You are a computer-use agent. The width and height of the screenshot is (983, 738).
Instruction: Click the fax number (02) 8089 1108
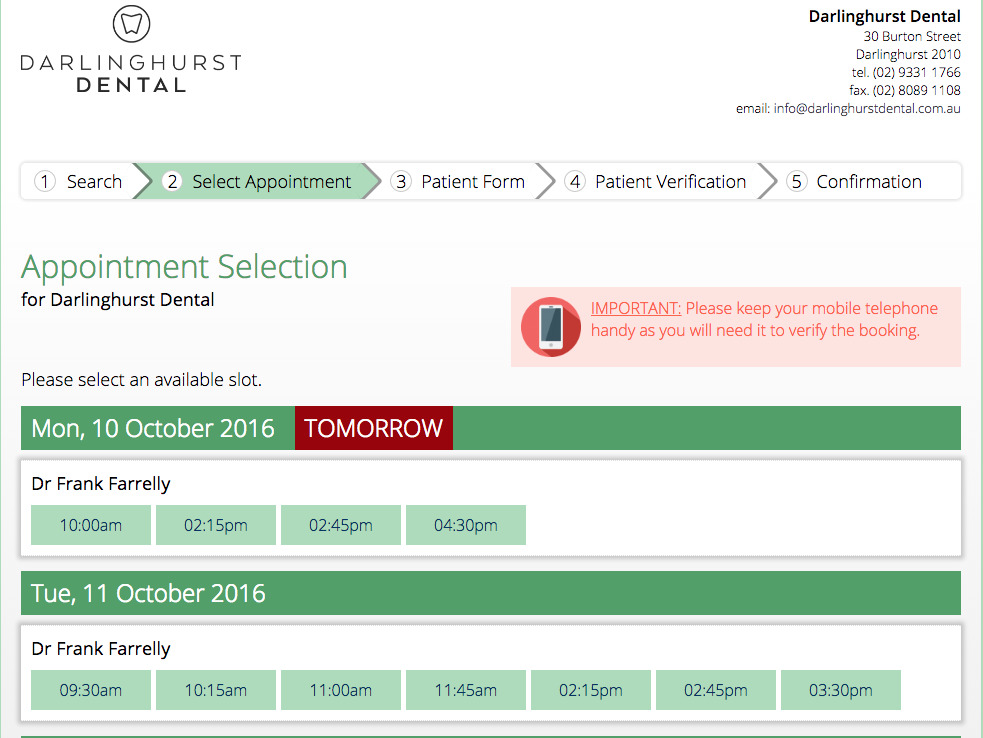pyautogui.click(x=917, y=90)
